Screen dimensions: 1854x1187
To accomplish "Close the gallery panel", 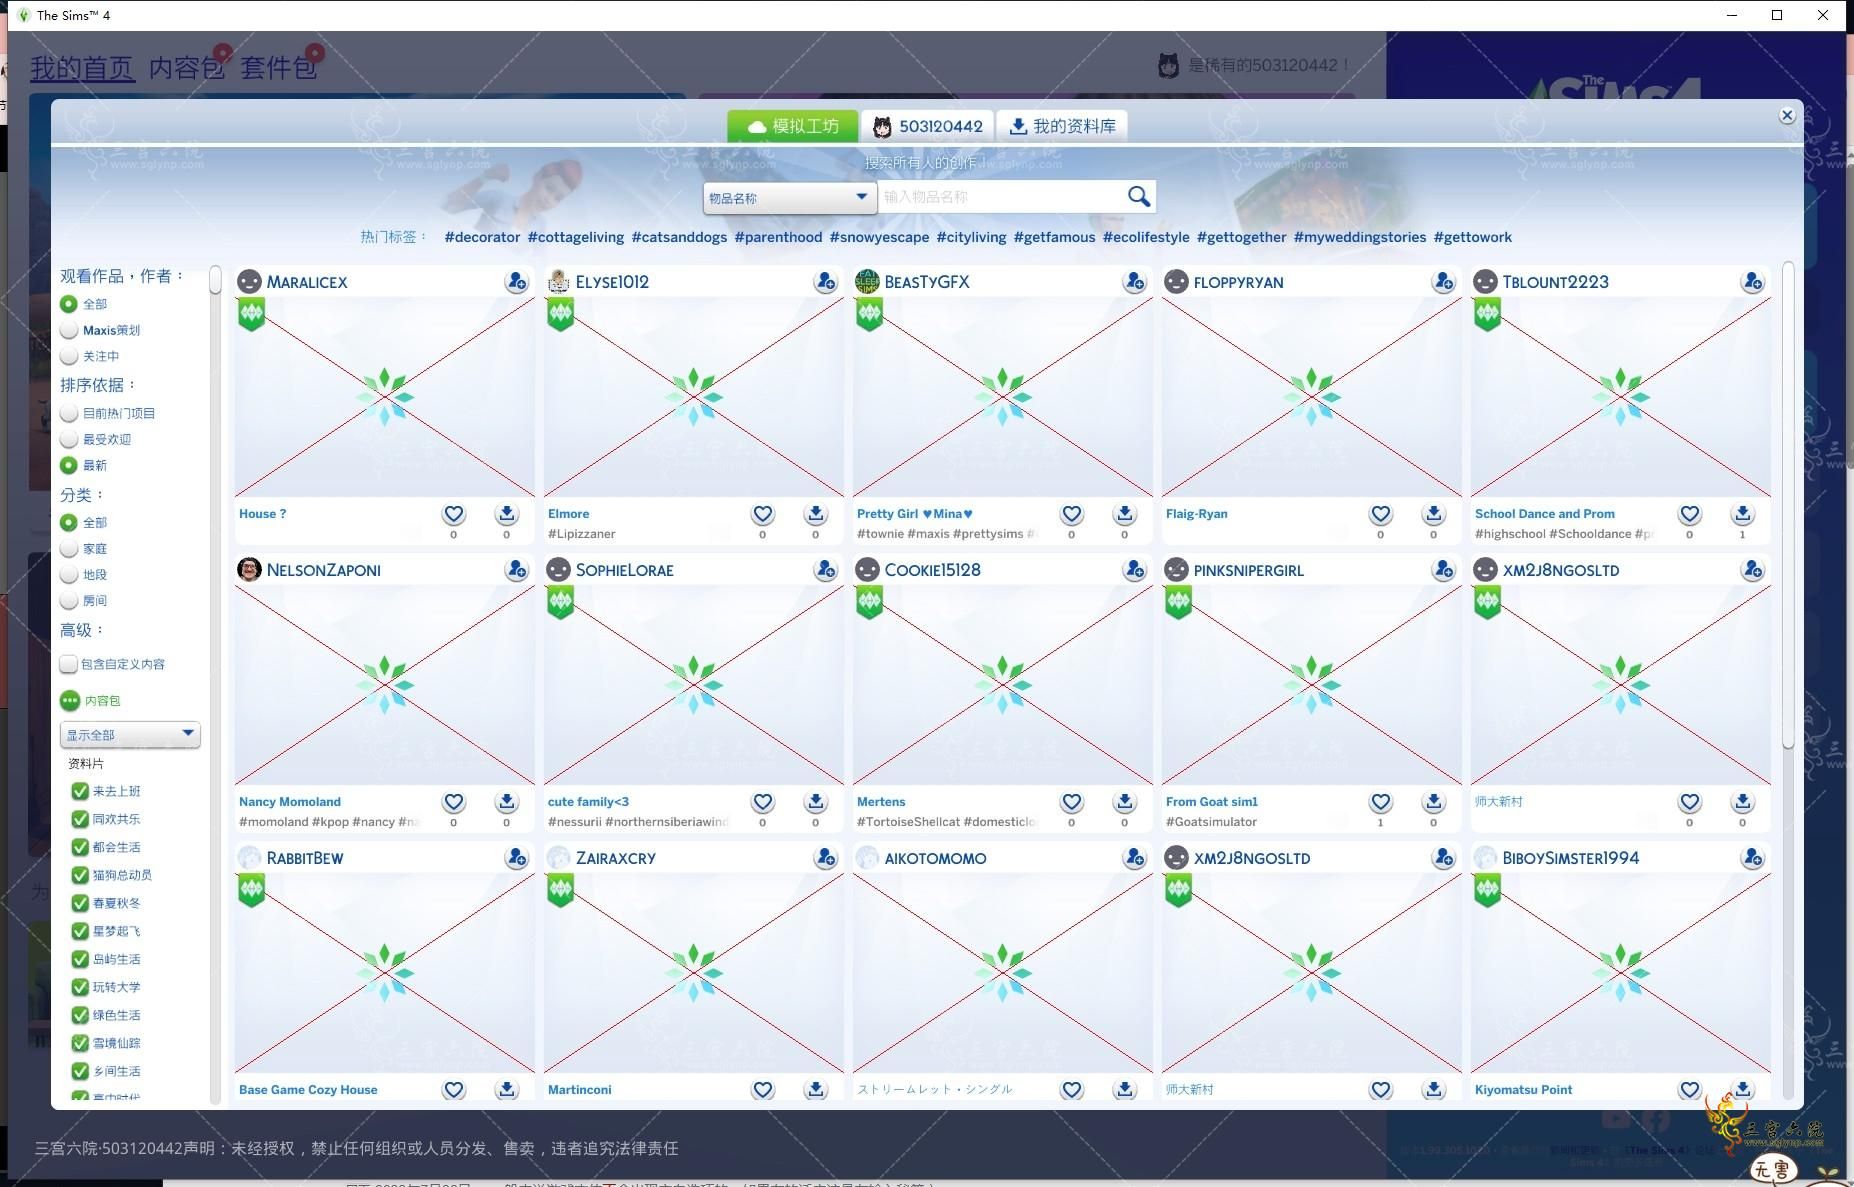I will click(x=1787, y=115).
